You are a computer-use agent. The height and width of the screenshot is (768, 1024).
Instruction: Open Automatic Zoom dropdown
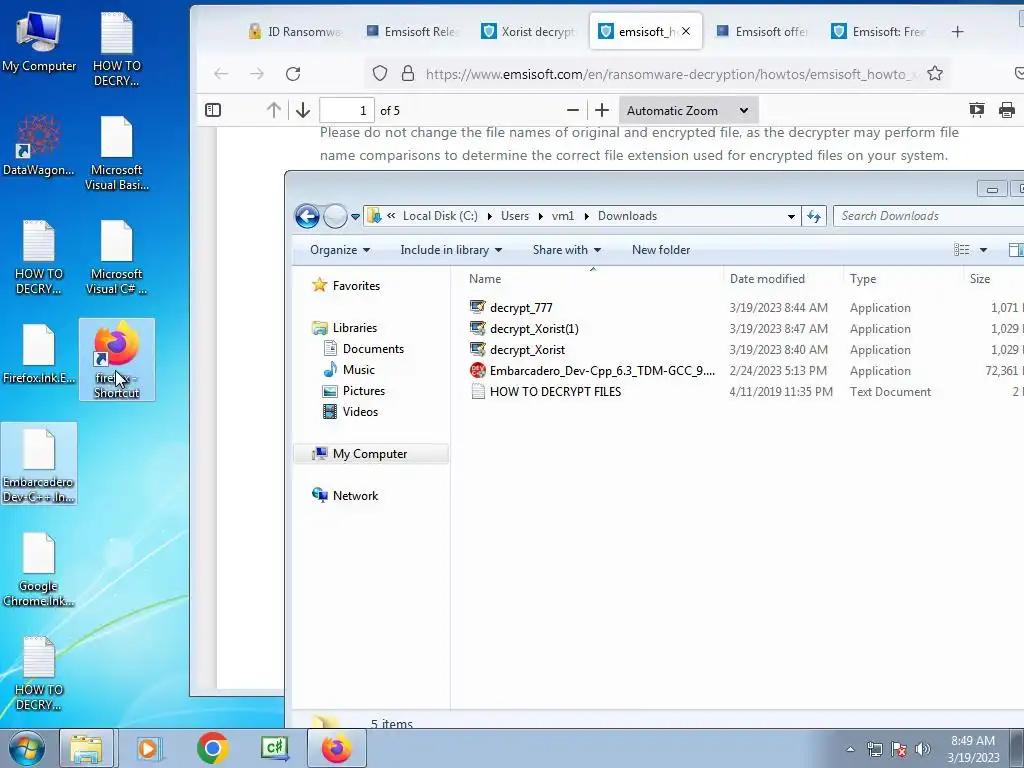(688, 110)
